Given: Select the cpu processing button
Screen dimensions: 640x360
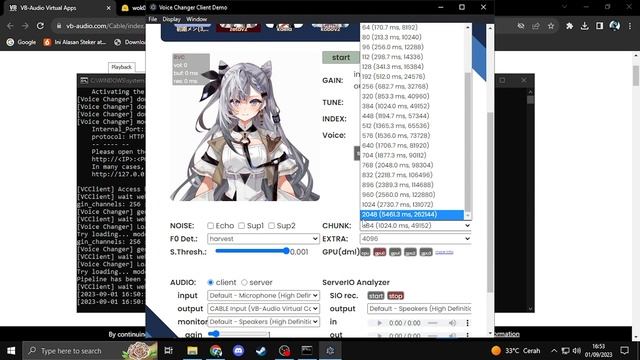Looking at the screenshot, I should click(365, 252).
